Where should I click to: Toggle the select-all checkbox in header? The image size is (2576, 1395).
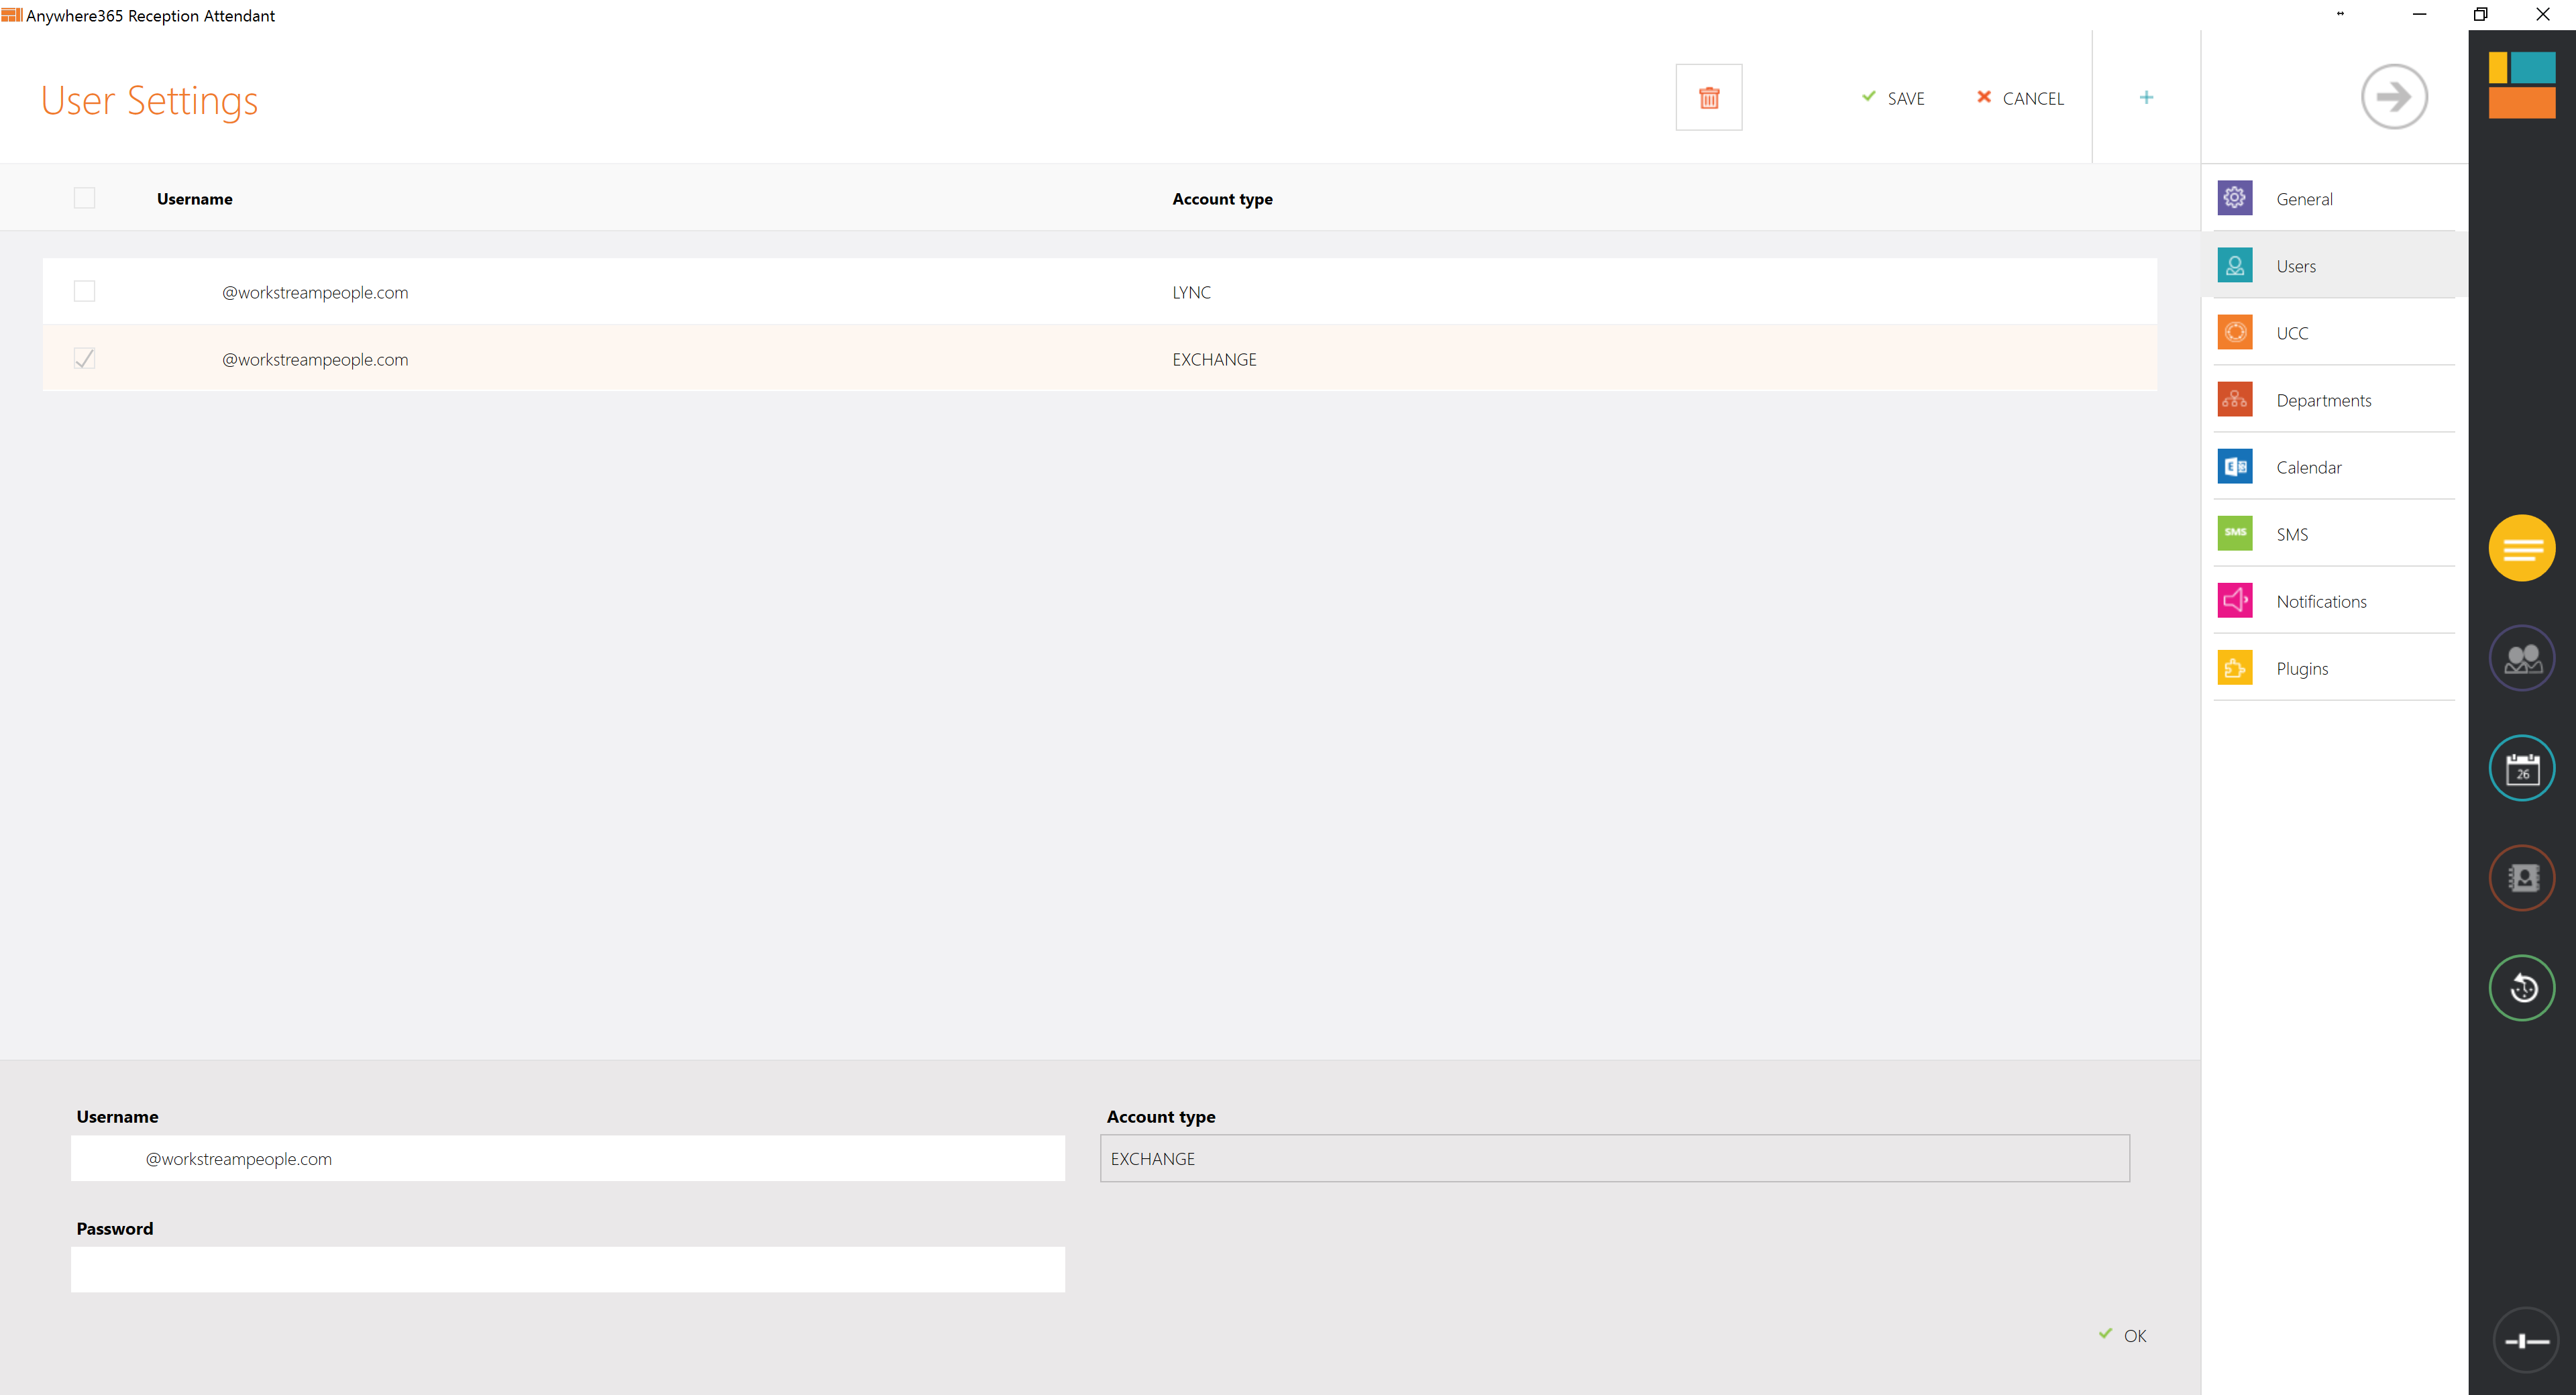coord(85,198)
